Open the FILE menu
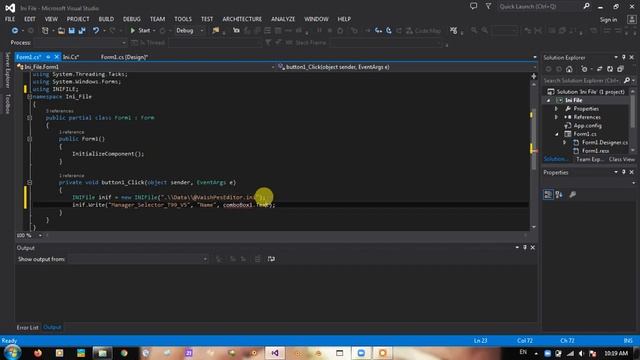640x360 pixels. [x=10, y=19]
